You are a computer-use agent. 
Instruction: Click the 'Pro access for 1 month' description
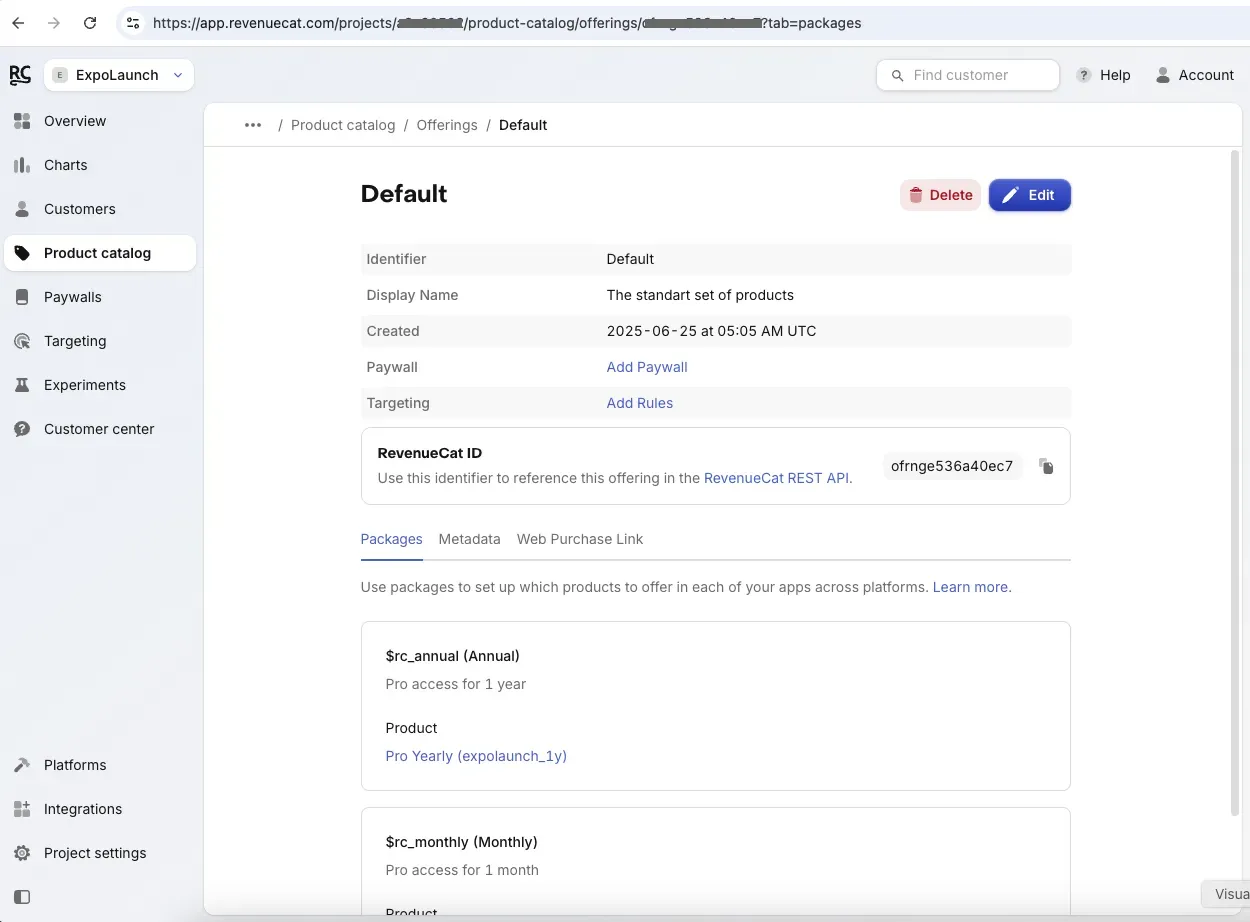462,870
